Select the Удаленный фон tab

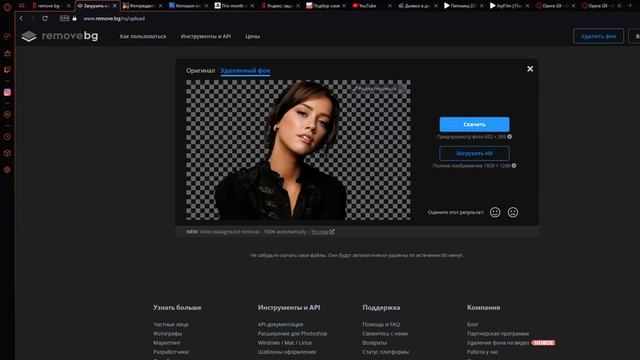pos(245,71)
